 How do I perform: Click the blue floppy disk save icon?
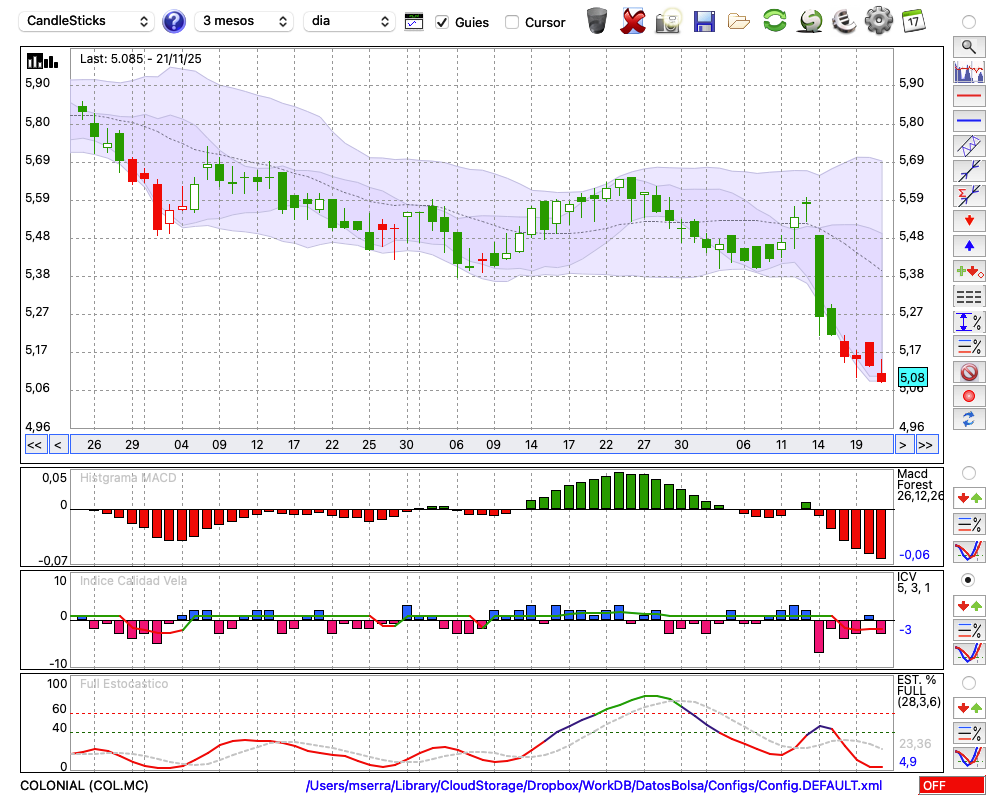(x=704, y=21)
